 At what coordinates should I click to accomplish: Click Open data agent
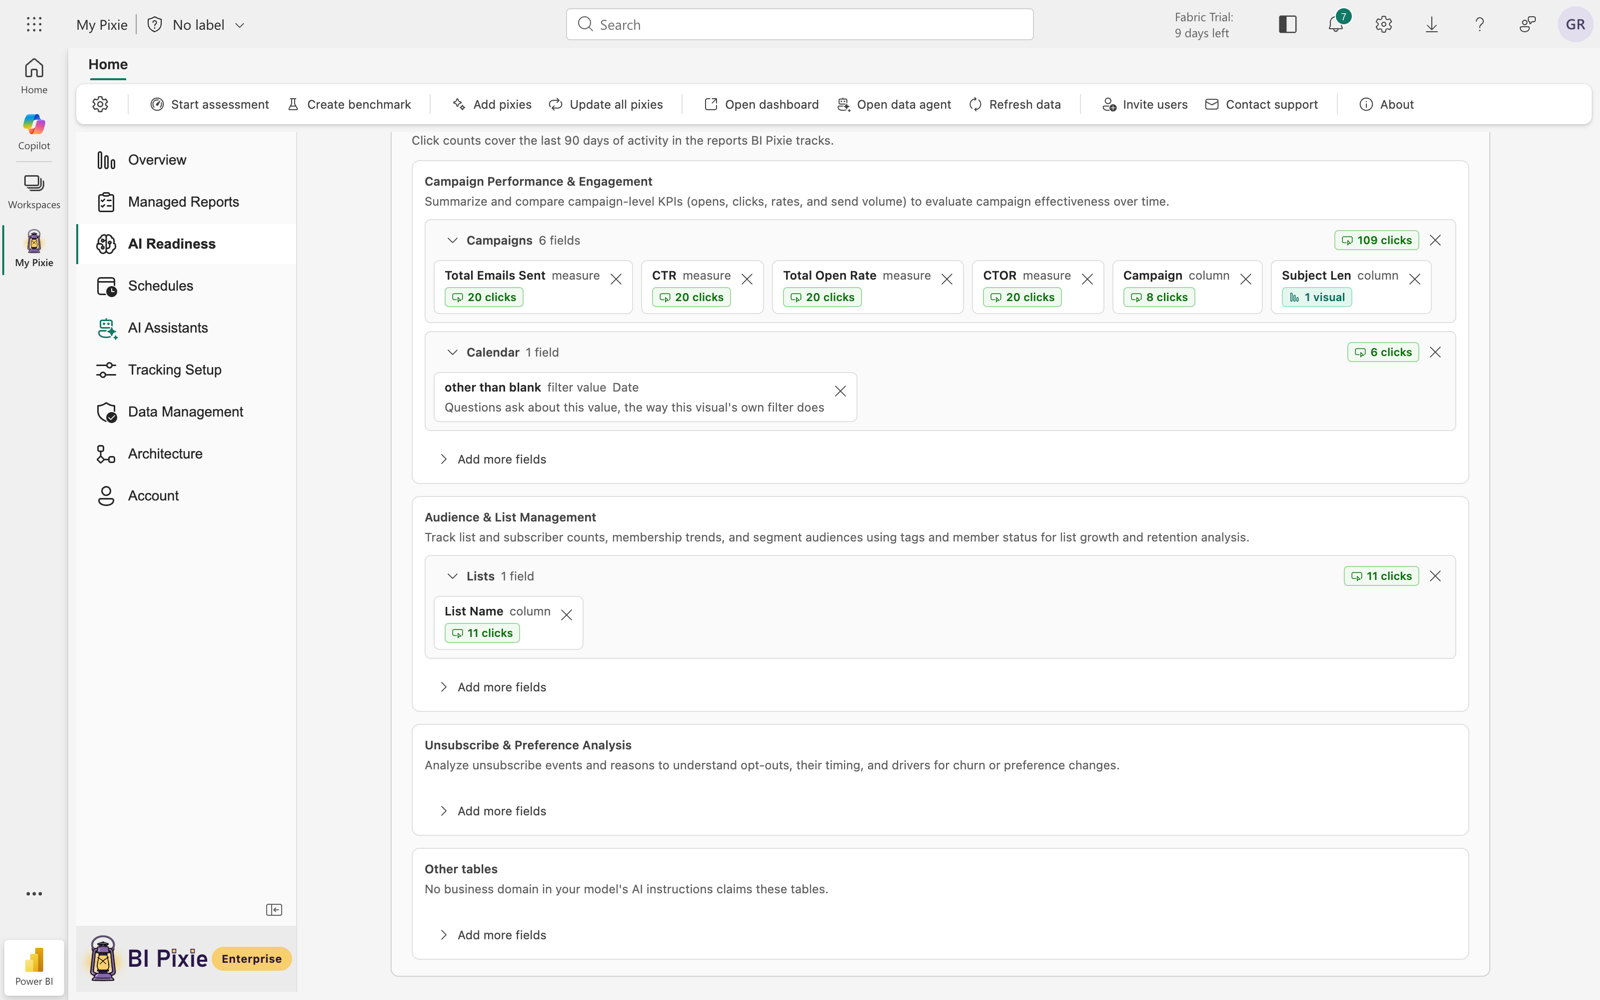click(894, 104)
